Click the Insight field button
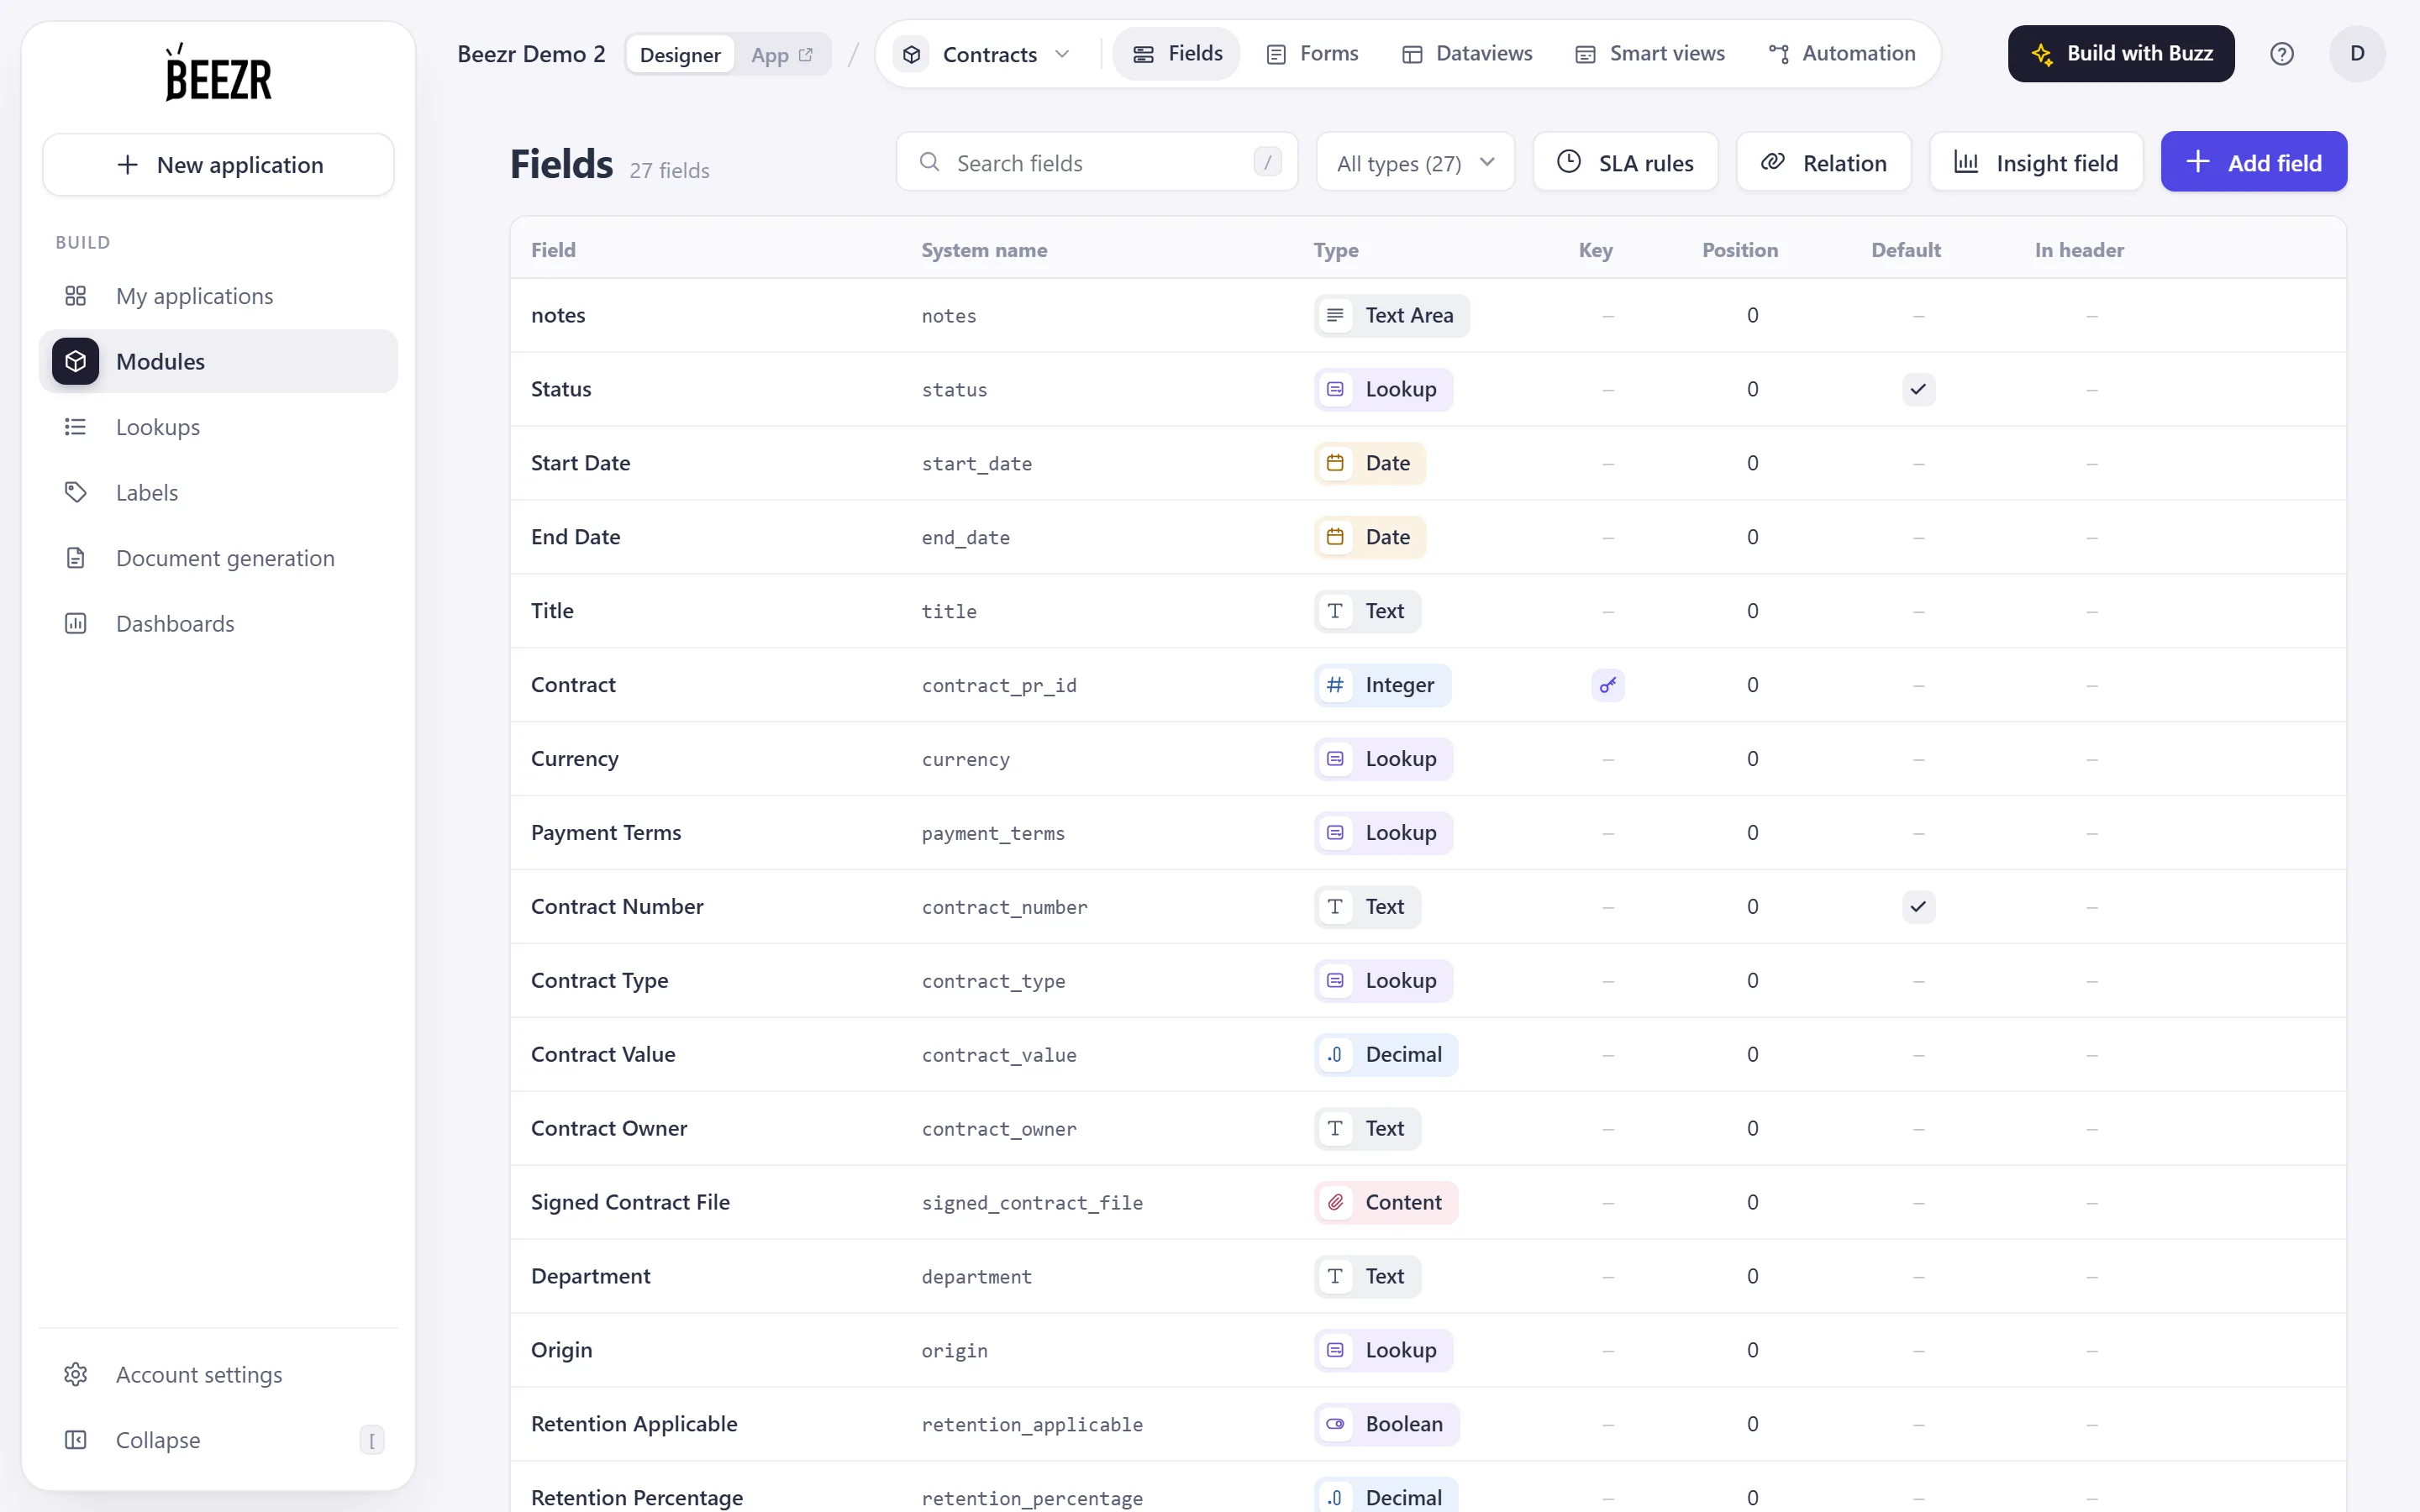Image resolution: width=2420 pixels, height=1512 pixels. coord(2036,162)
